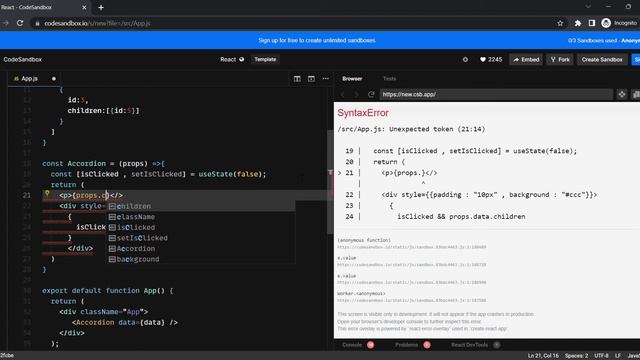
Task: Open the React DevTools panel
Action: pyautogui.click(x=469, y=345)
